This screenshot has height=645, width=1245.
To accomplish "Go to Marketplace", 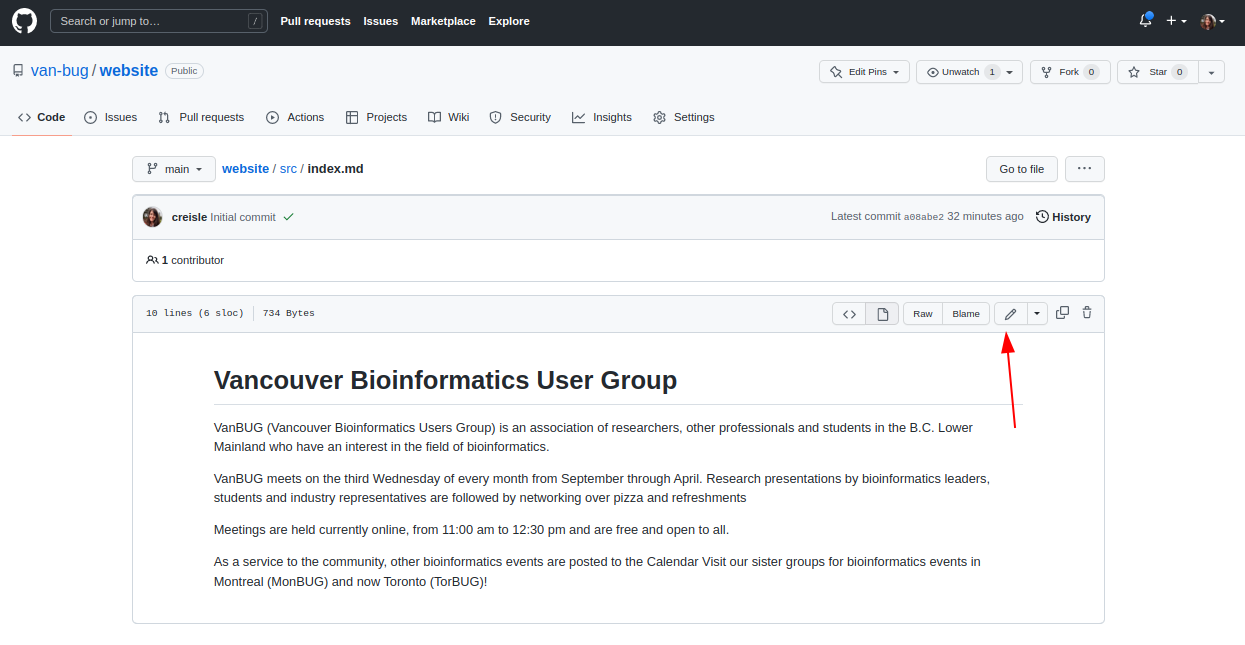I will [x=443, y=21].
